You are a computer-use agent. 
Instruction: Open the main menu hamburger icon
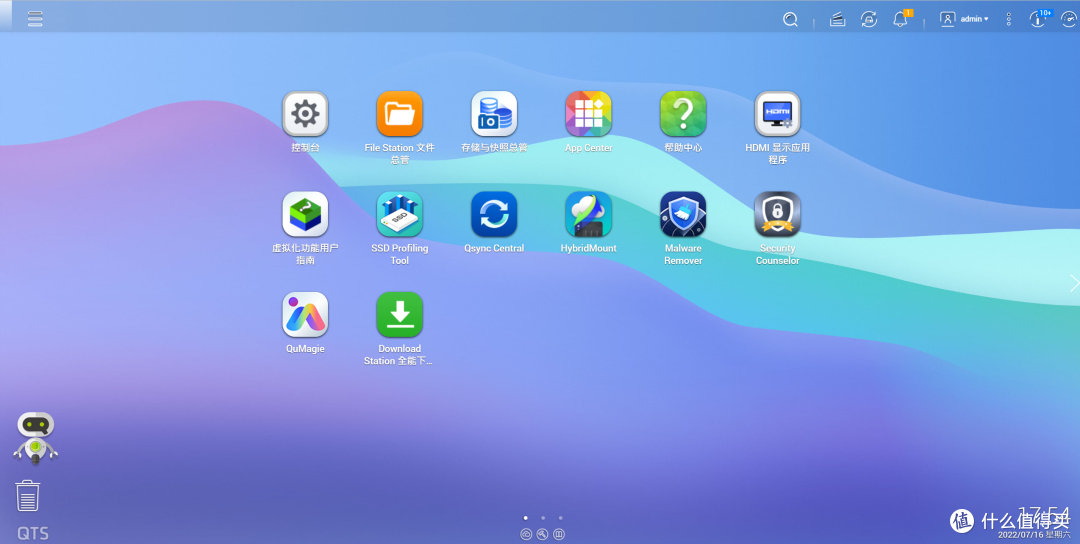click(x=35, y=19)
